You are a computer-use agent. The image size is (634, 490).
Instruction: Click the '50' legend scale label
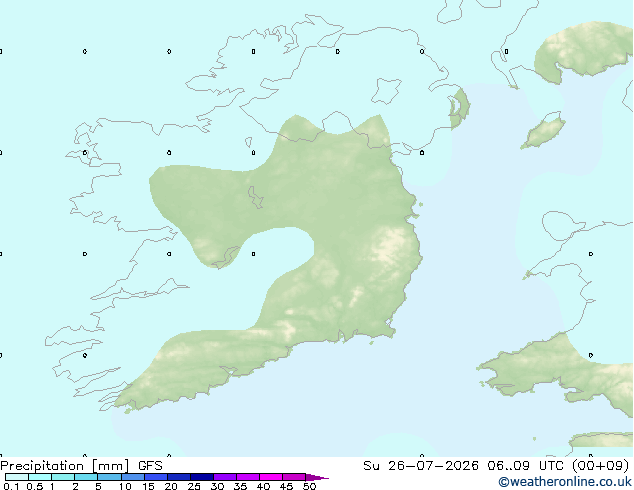point(309,486)
